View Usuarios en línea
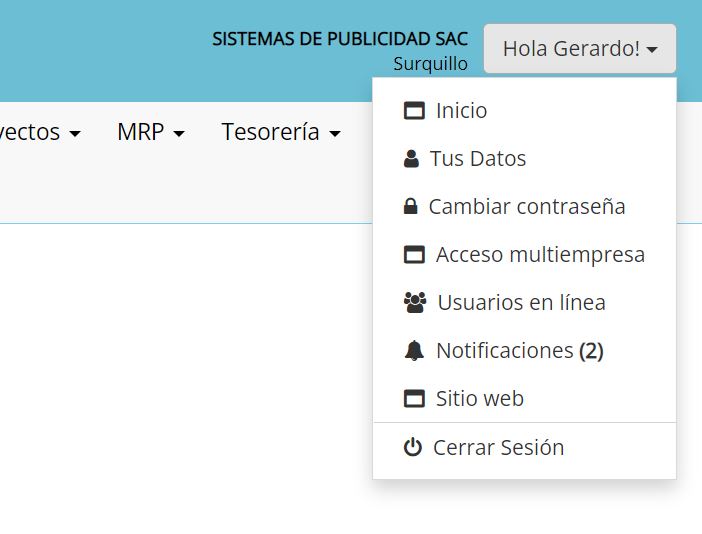Image resolution: width=702 pixels, height=534 pixels. tap(521, 302)
